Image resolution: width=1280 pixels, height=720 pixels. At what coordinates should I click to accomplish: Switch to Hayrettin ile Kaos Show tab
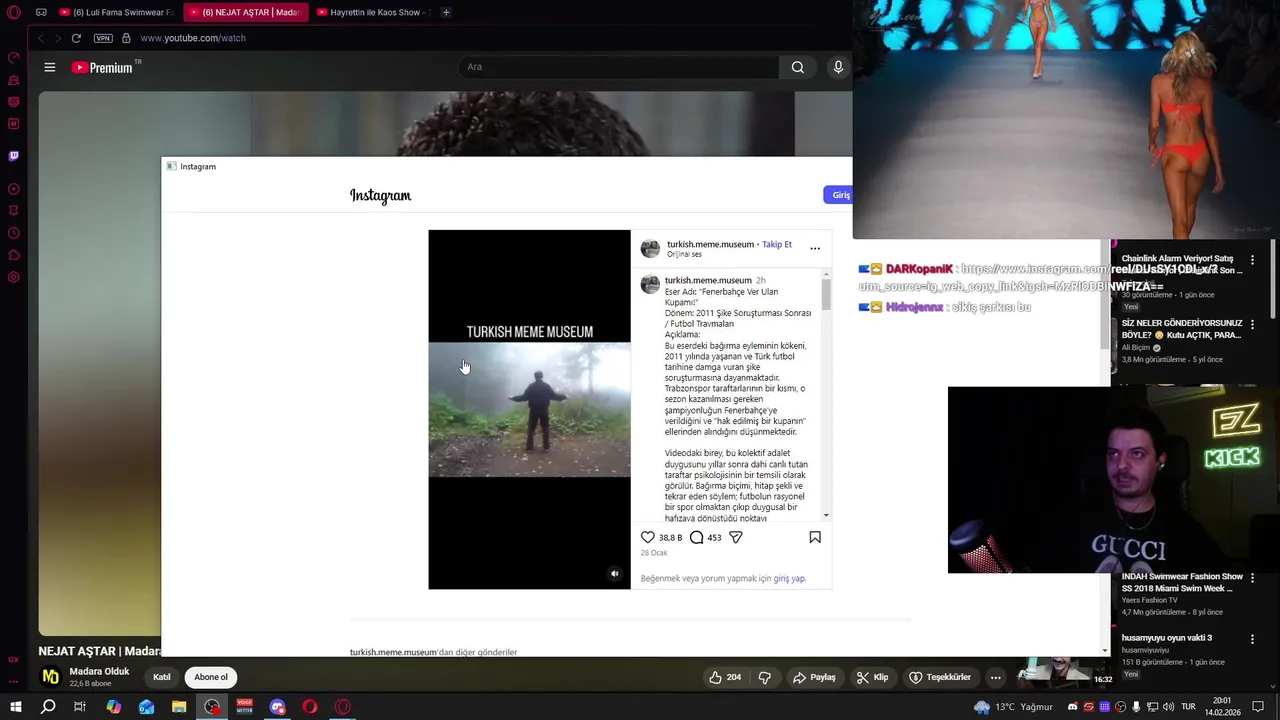pos(373,13)
